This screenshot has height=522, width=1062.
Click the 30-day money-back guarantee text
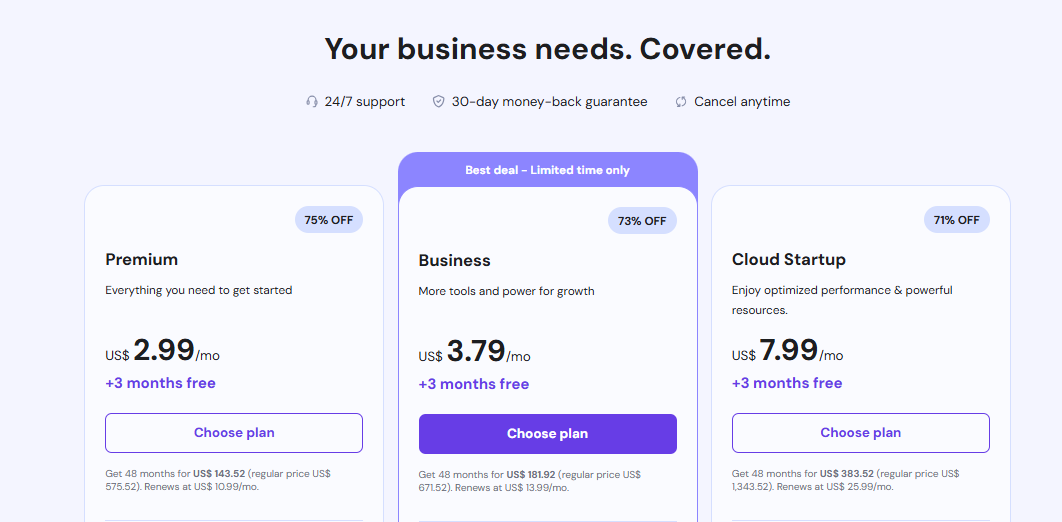pyautogui.click(x=549, y=102)
